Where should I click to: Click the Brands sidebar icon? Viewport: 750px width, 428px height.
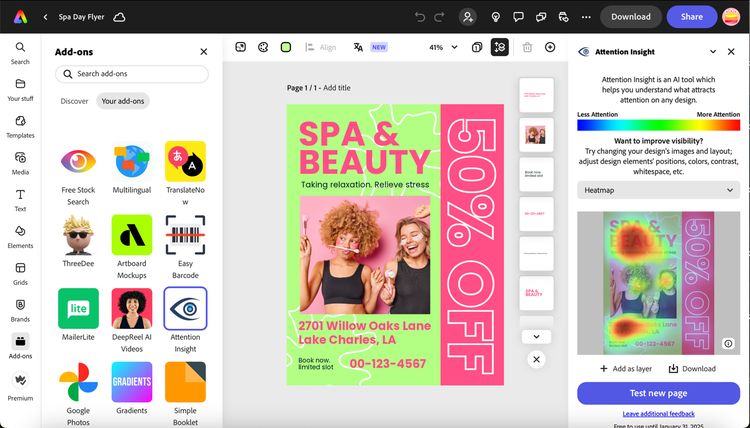click(20, 309)
